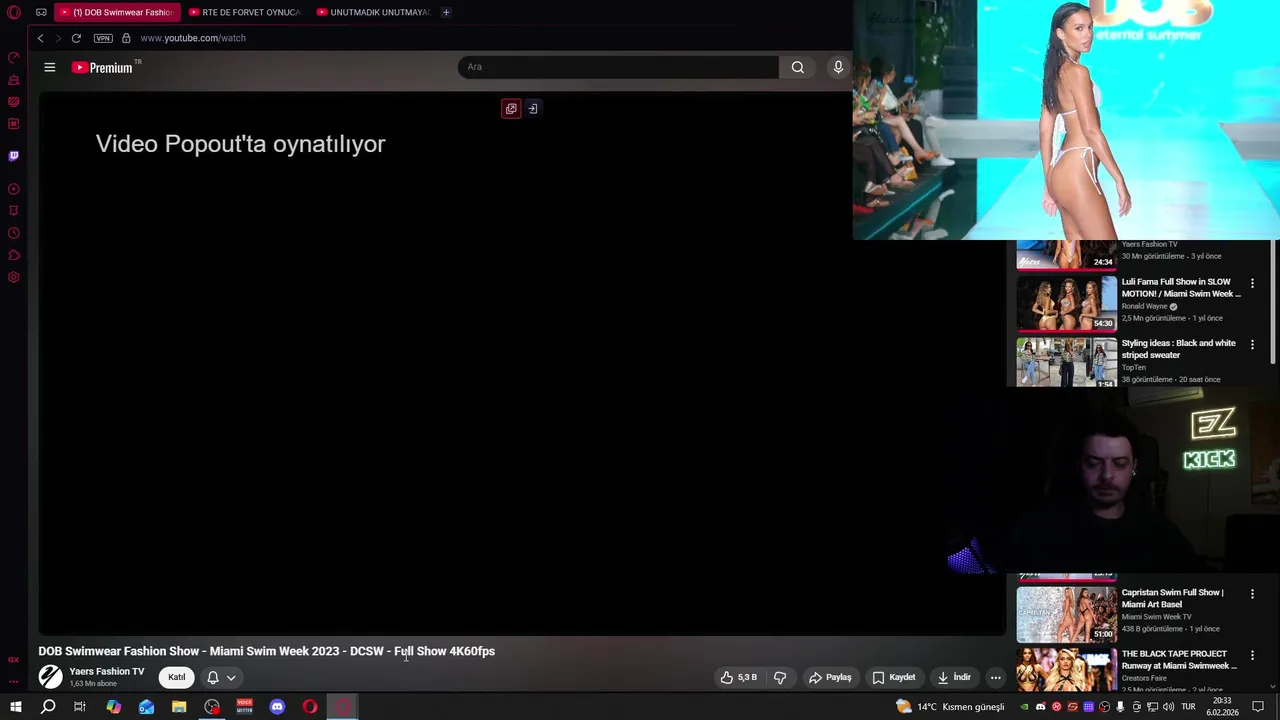Click the Katıl join button
This screenshot has width=1280, height=720.
point(176,677)
